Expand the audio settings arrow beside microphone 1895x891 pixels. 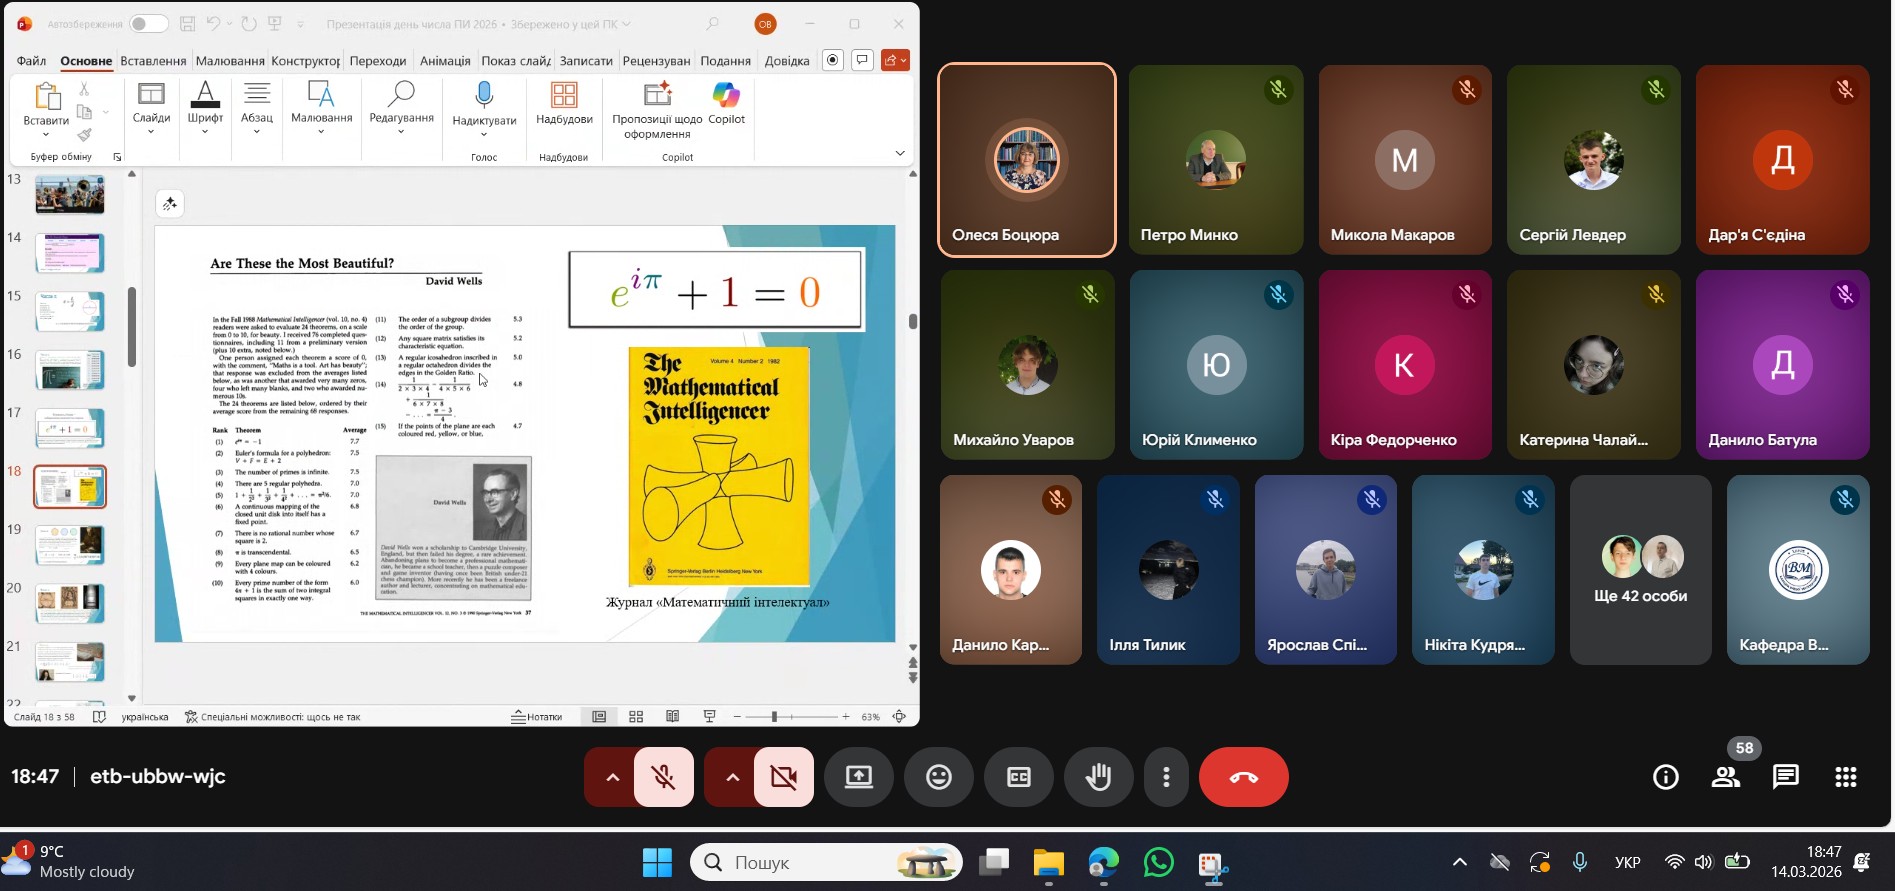tap(612, 777)
